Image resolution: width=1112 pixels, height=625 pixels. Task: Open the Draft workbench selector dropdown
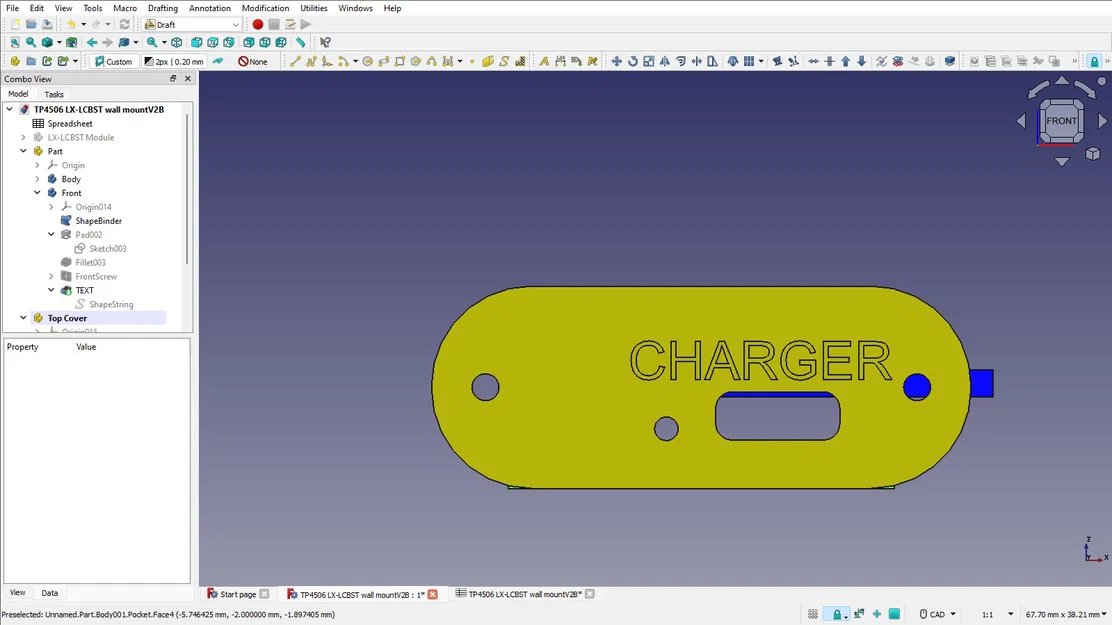pos(191,24)
